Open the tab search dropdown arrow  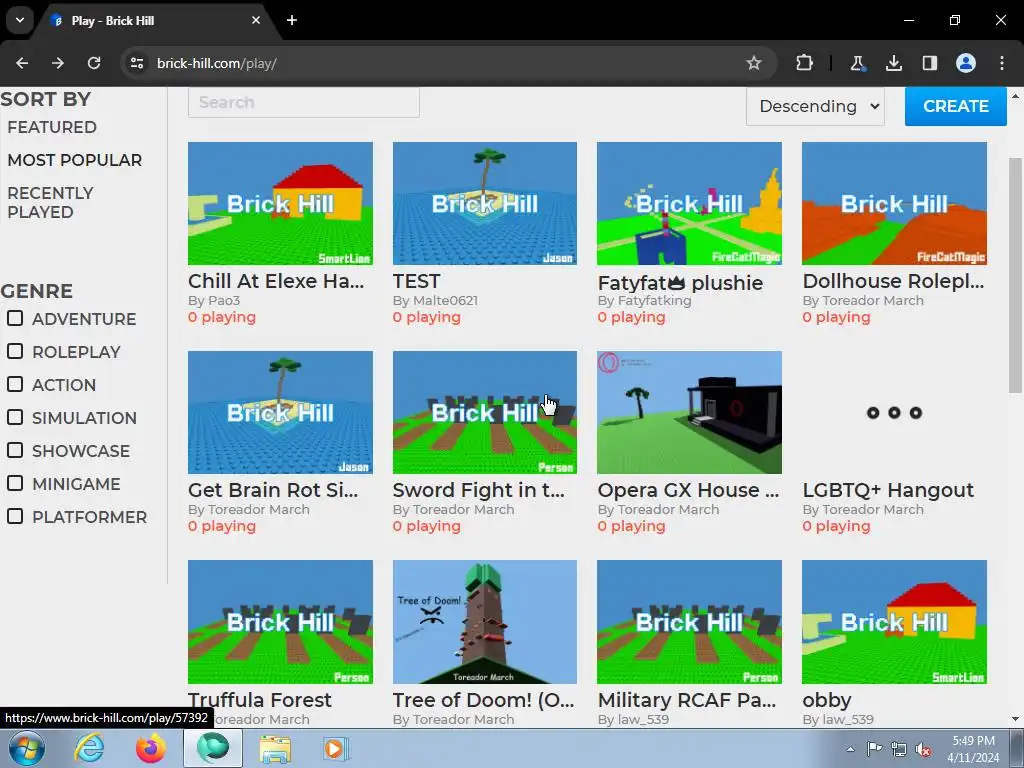tap(20, 20)
